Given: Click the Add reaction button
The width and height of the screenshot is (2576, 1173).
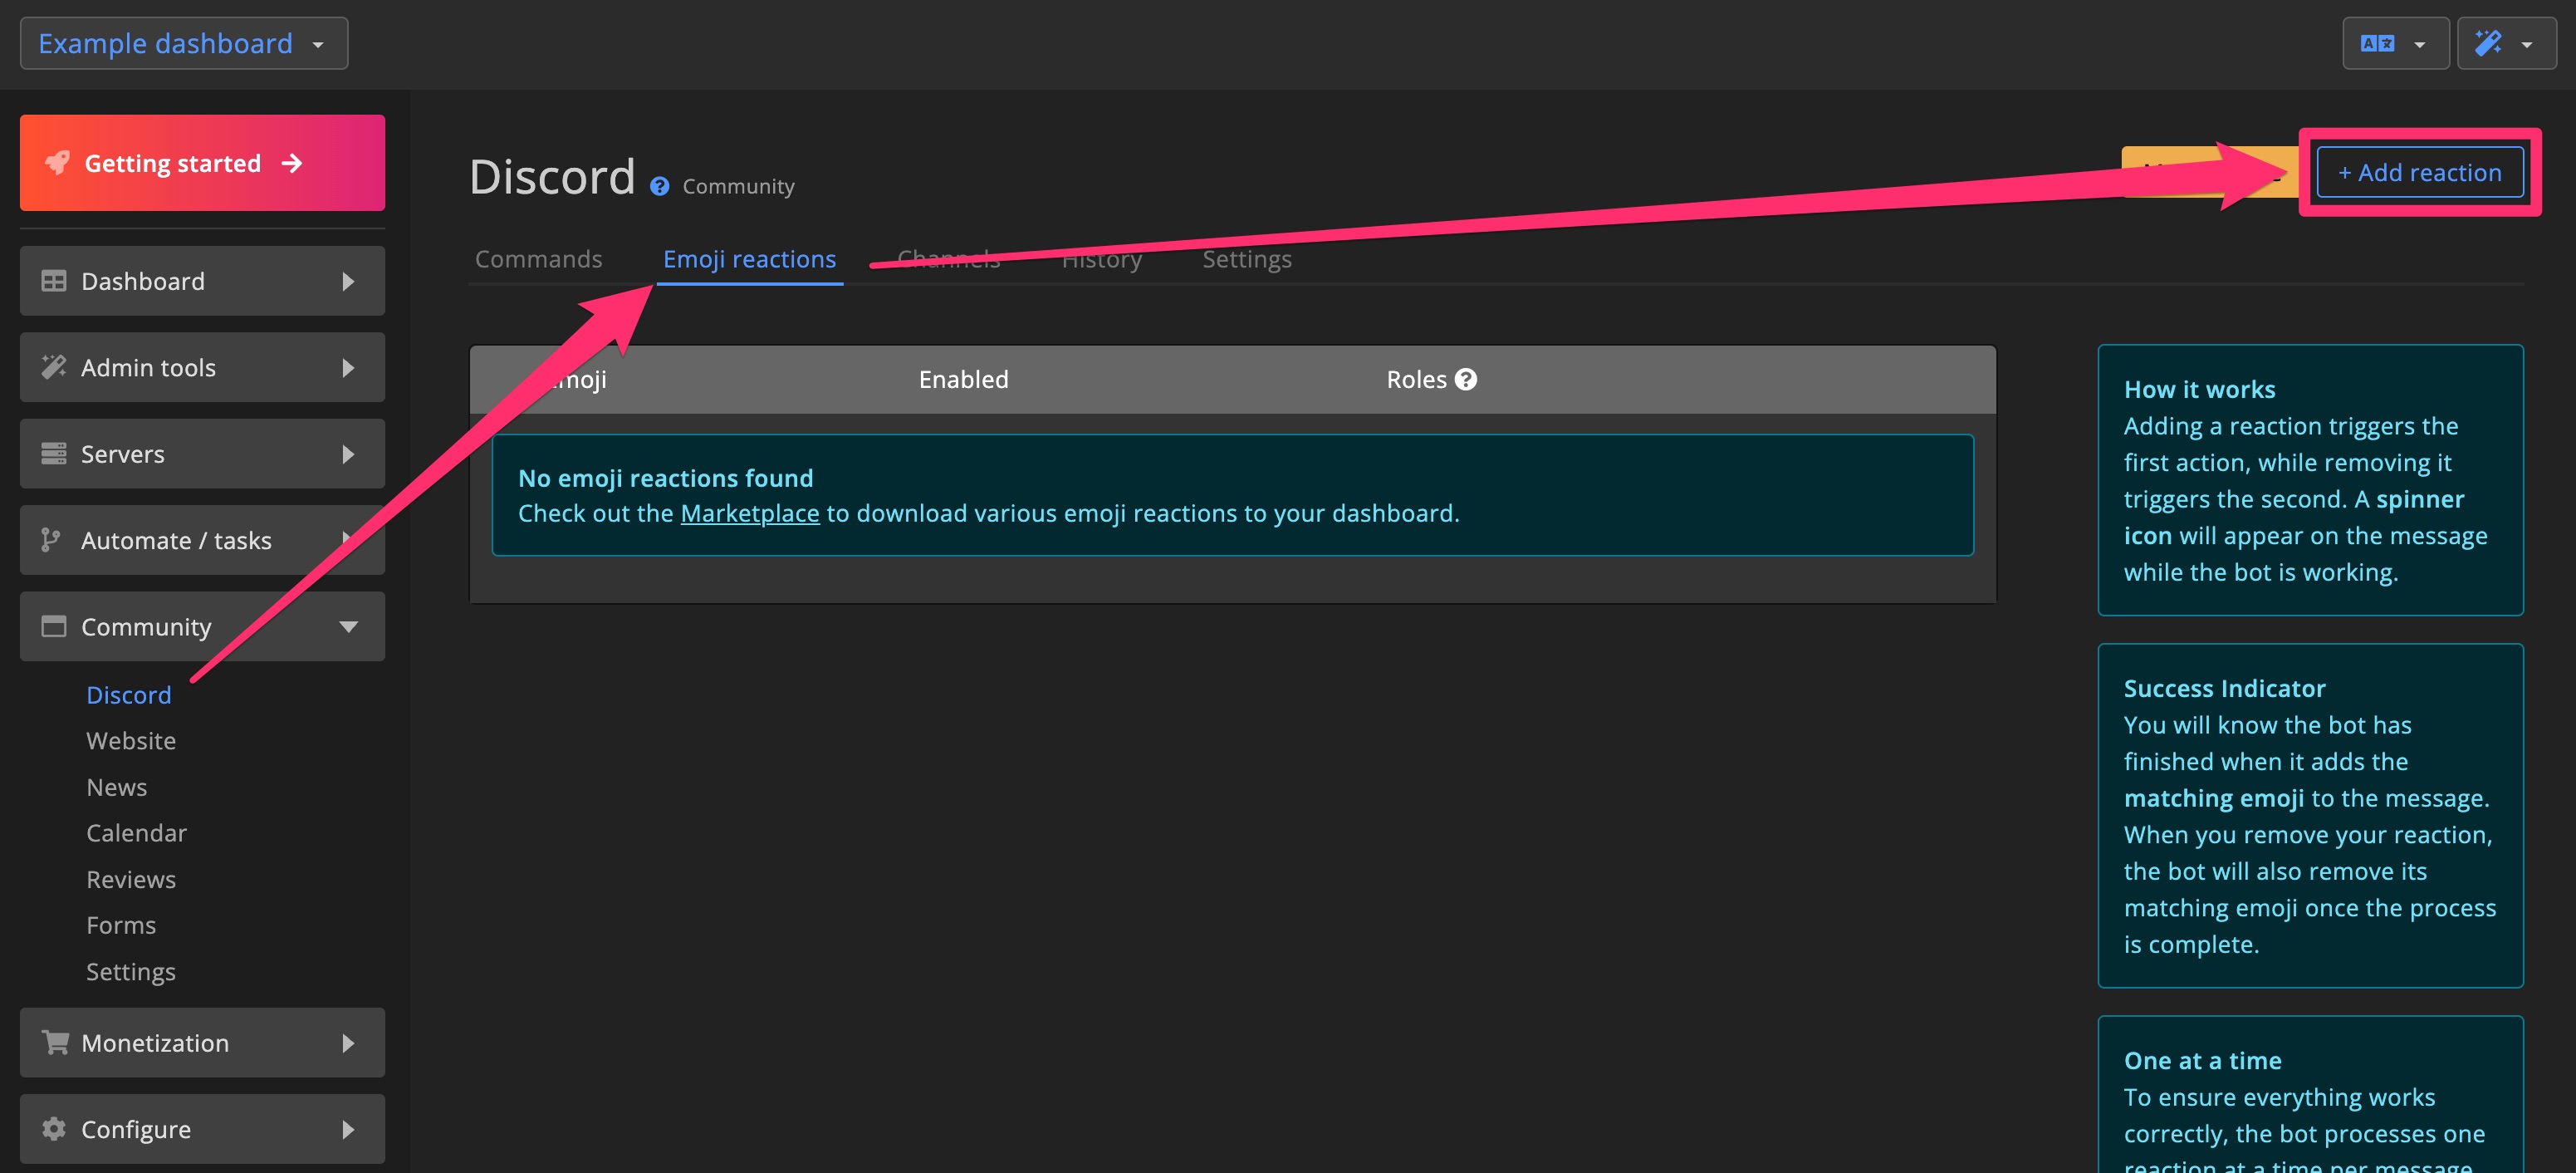Looking at the screenshot, I should [x=2418, y=172].
